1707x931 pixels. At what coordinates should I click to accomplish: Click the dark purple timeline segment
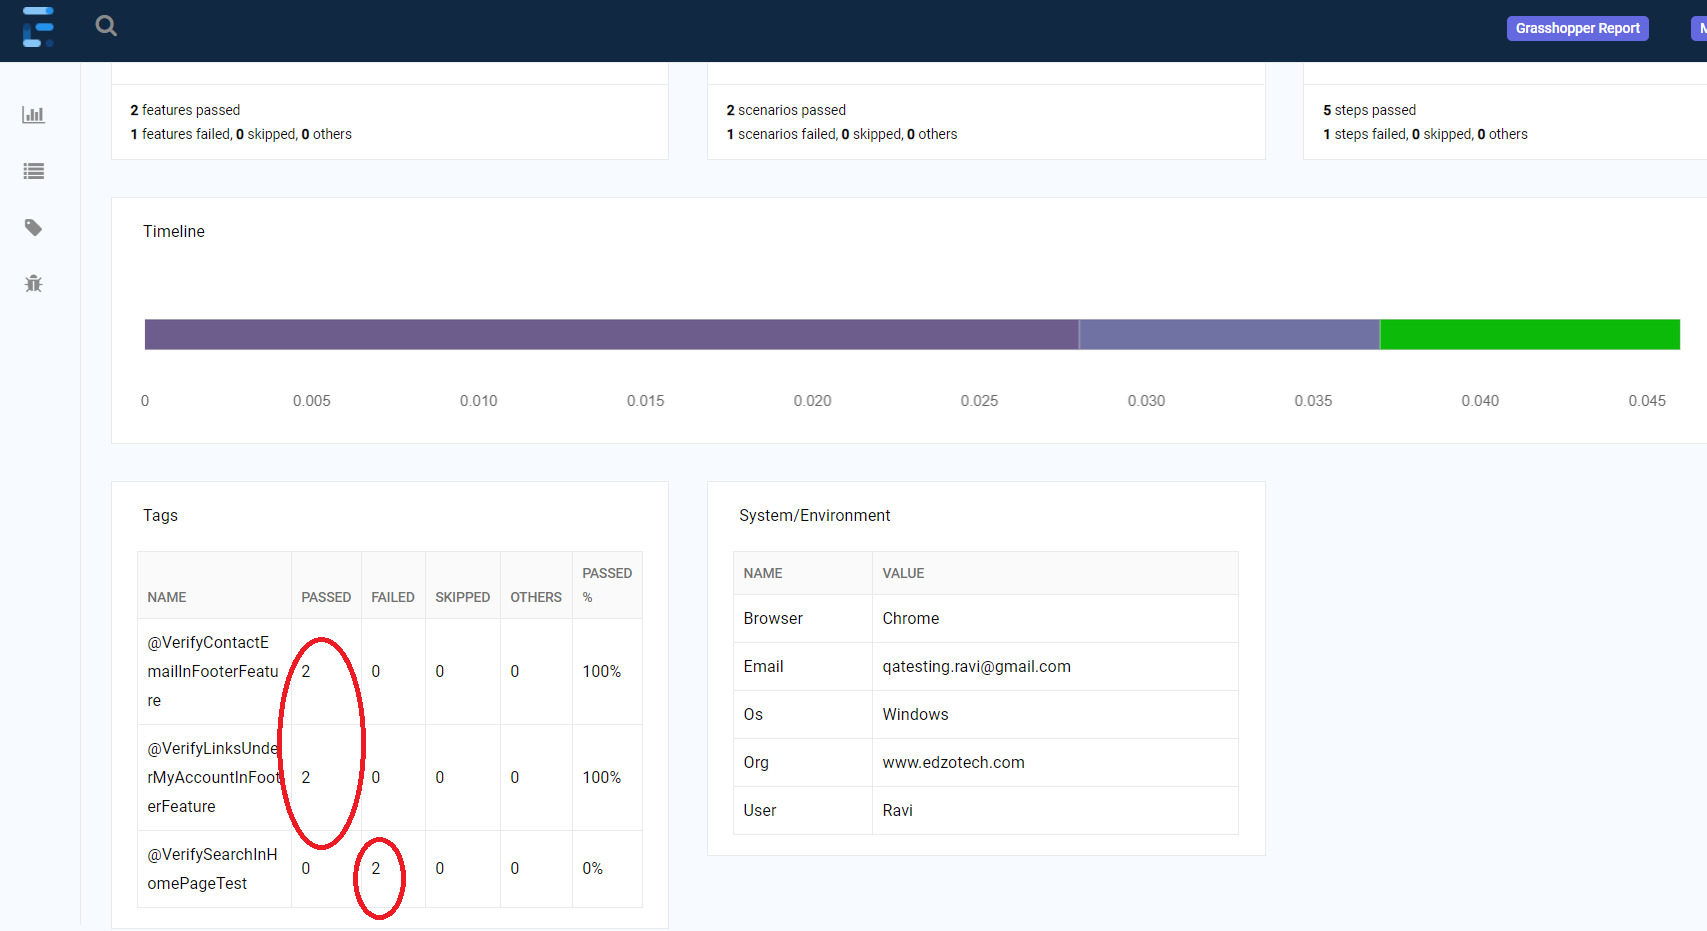point(610,334)
